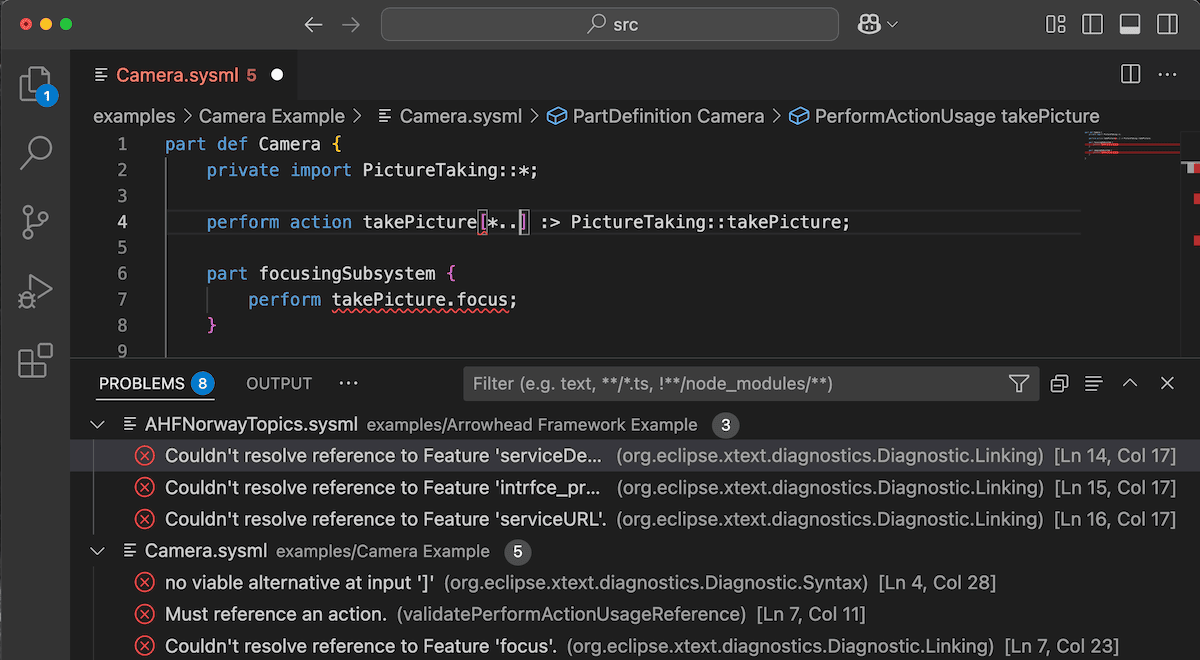
Task: Click 'focusingSubsystem' on line 6
Action: [x=347, y=274]
